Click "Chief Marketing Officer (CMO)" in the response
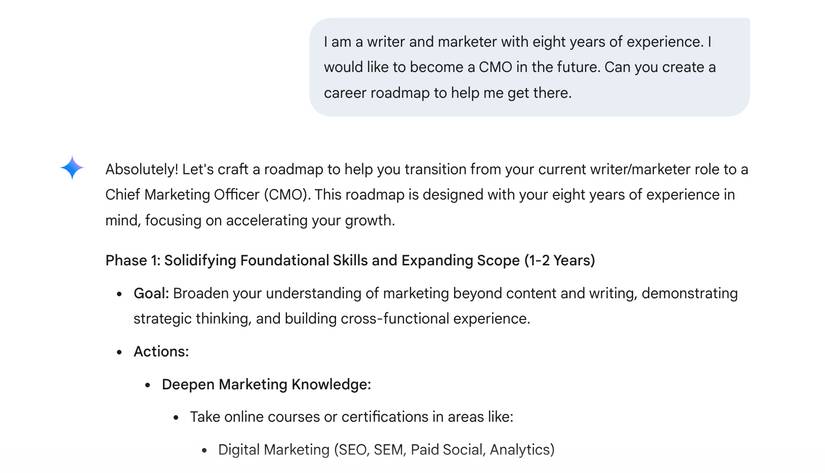 click(209, 194)
